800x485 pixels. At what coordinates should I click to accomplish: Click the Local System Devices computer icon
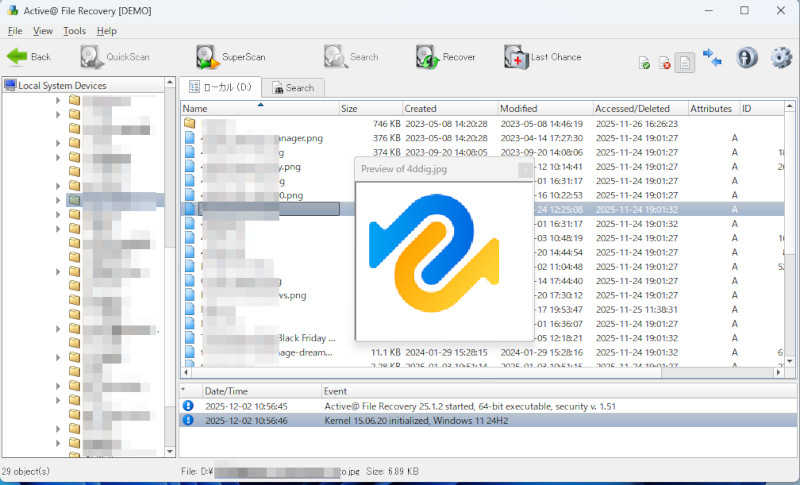coord(10,85)
